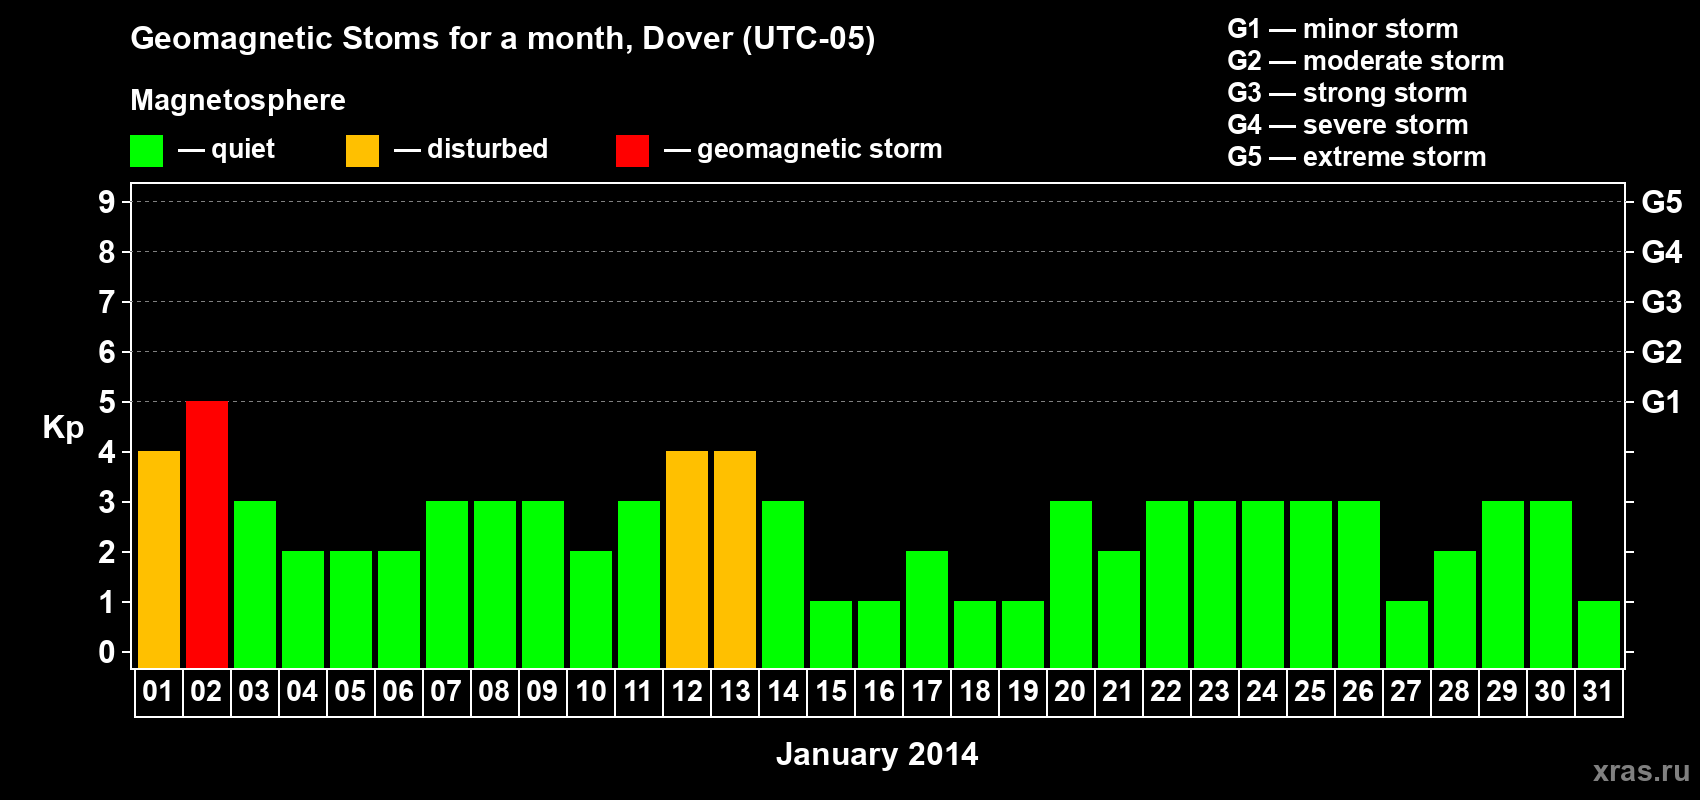This screenshot has height=800, width=1700.
Task: Click the G3 label on right axis
Action: 1661,302
